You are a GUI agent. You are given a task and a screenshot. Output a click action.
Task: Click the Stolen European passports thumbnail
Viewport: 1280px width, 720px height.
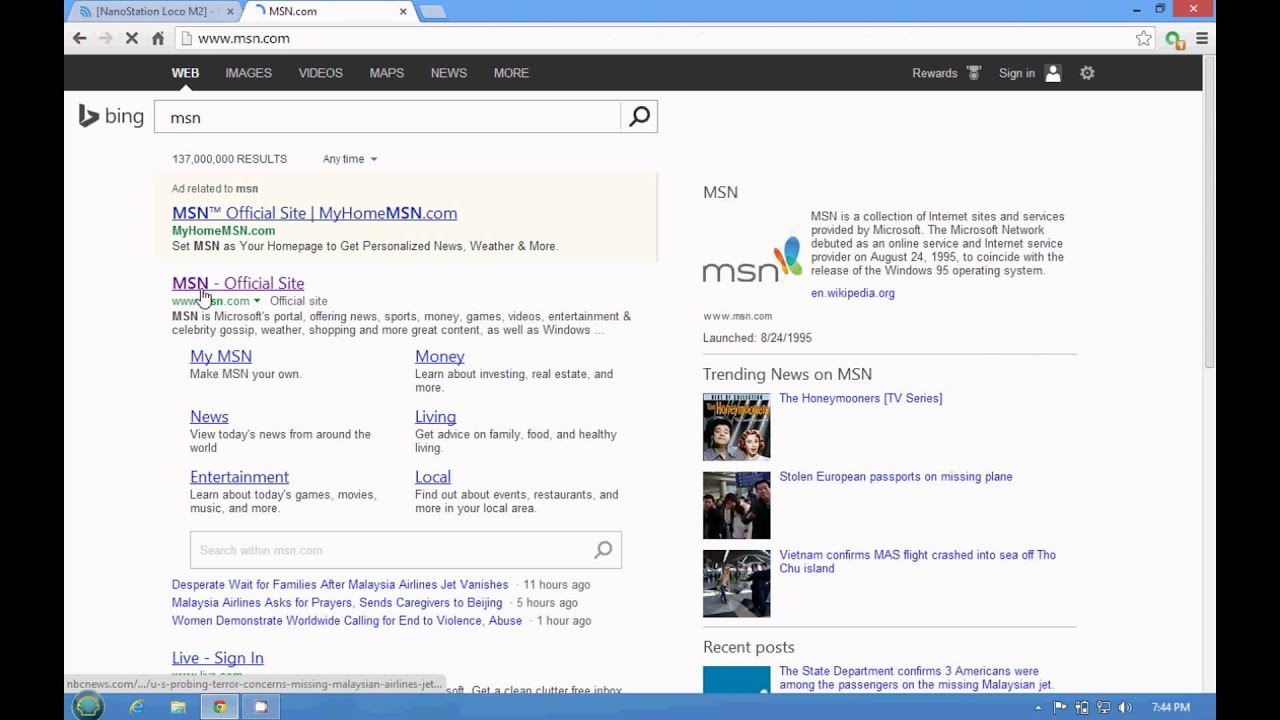tap(737, 505)
